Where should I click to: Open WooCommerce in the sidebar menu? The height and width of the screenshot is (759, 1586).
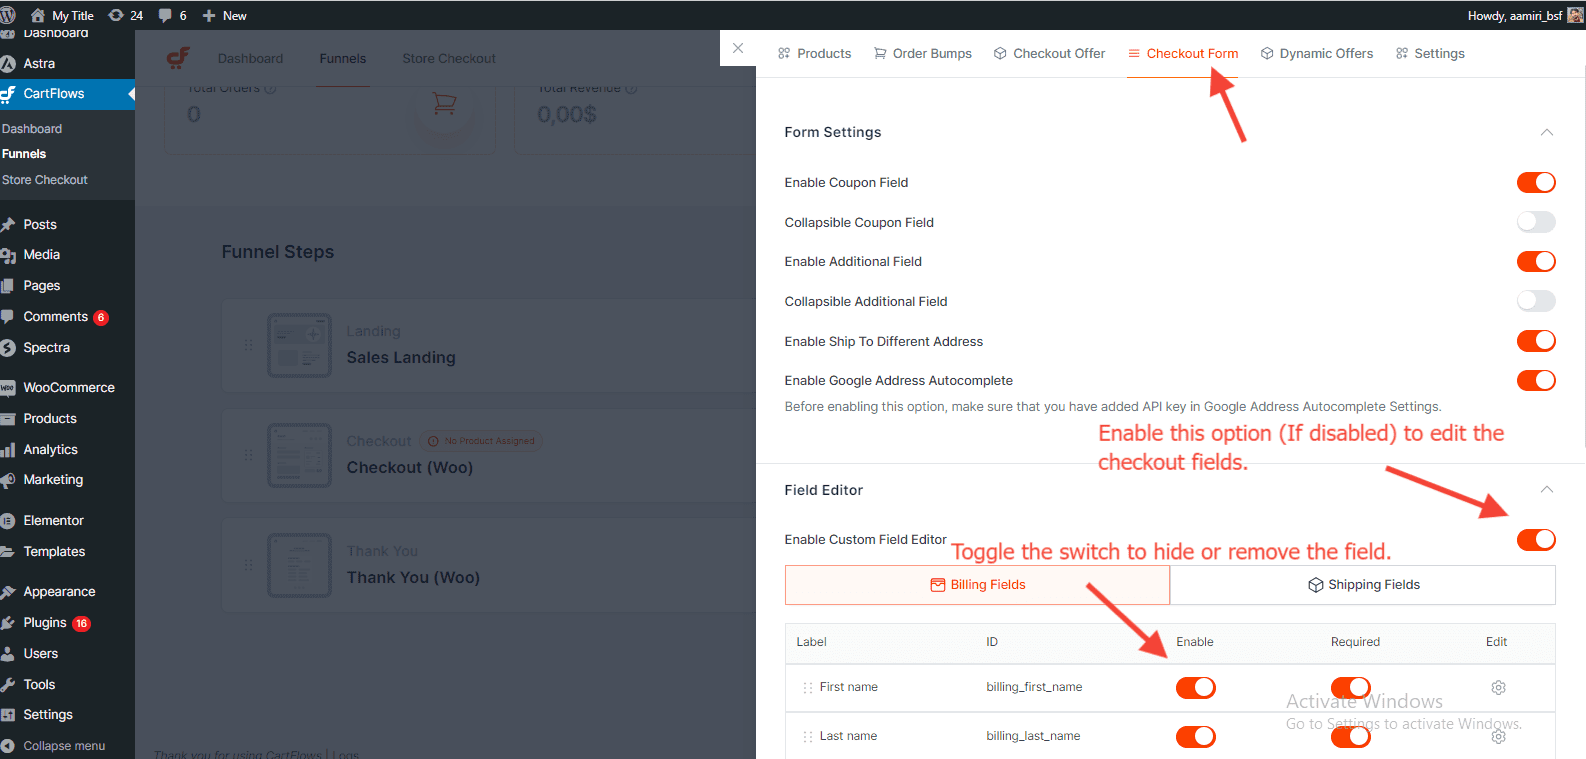(68, 388)
